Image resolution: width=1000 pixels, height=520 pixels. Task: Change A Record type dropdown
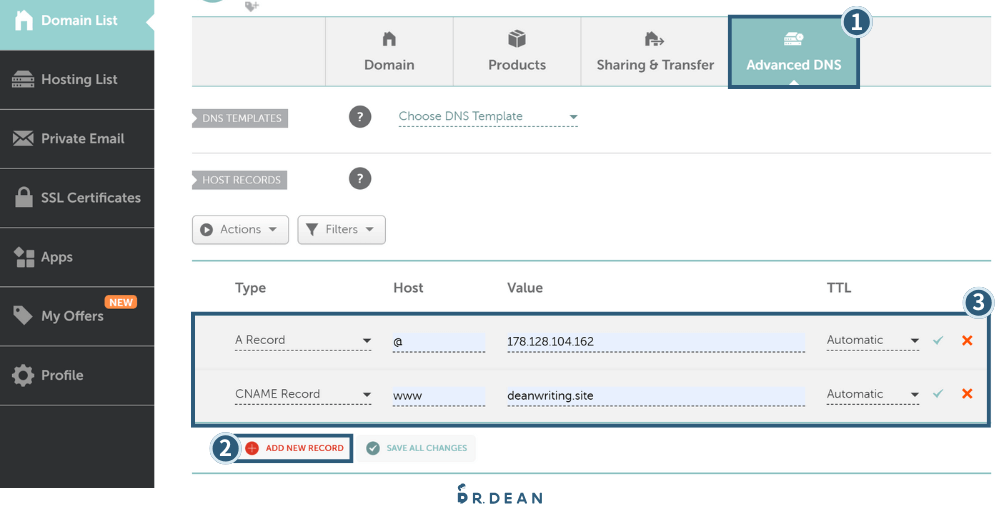coord(303,341)
